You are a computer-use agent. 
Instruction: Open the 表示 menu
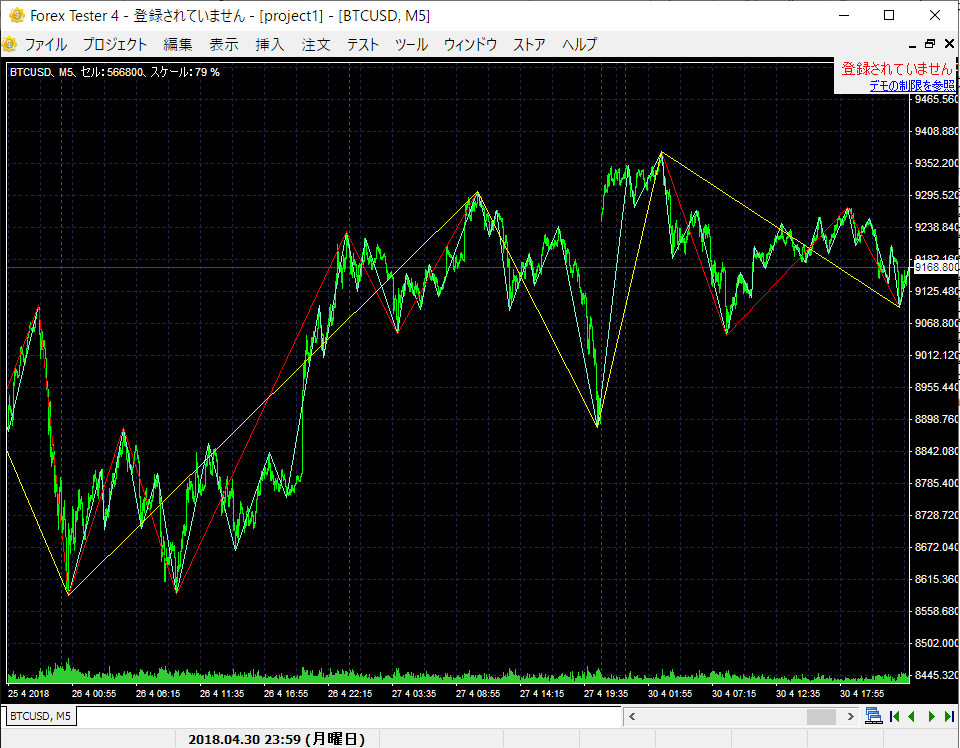pyautogui.click(x=223, y=45)
